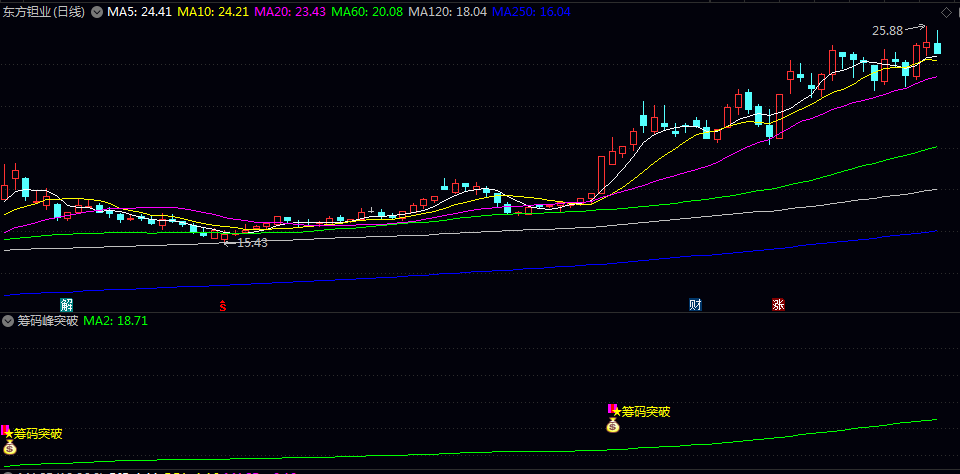Click the 15.43 low price label
Viewport: 960px width, 474px height.
252,243
